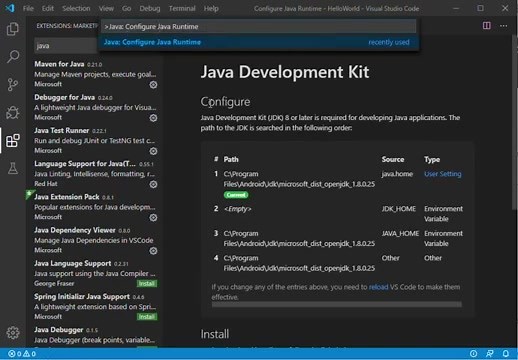
Task: Click the errors count in status bar
Action: [x=15, y=354]
